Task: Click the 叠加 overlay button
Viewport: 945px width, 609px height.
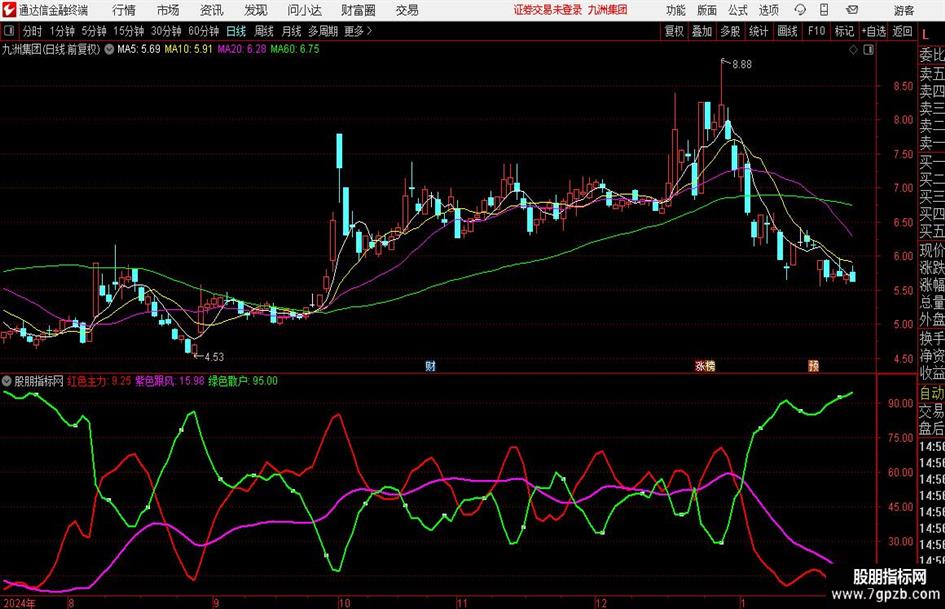Action: [702, 31]
